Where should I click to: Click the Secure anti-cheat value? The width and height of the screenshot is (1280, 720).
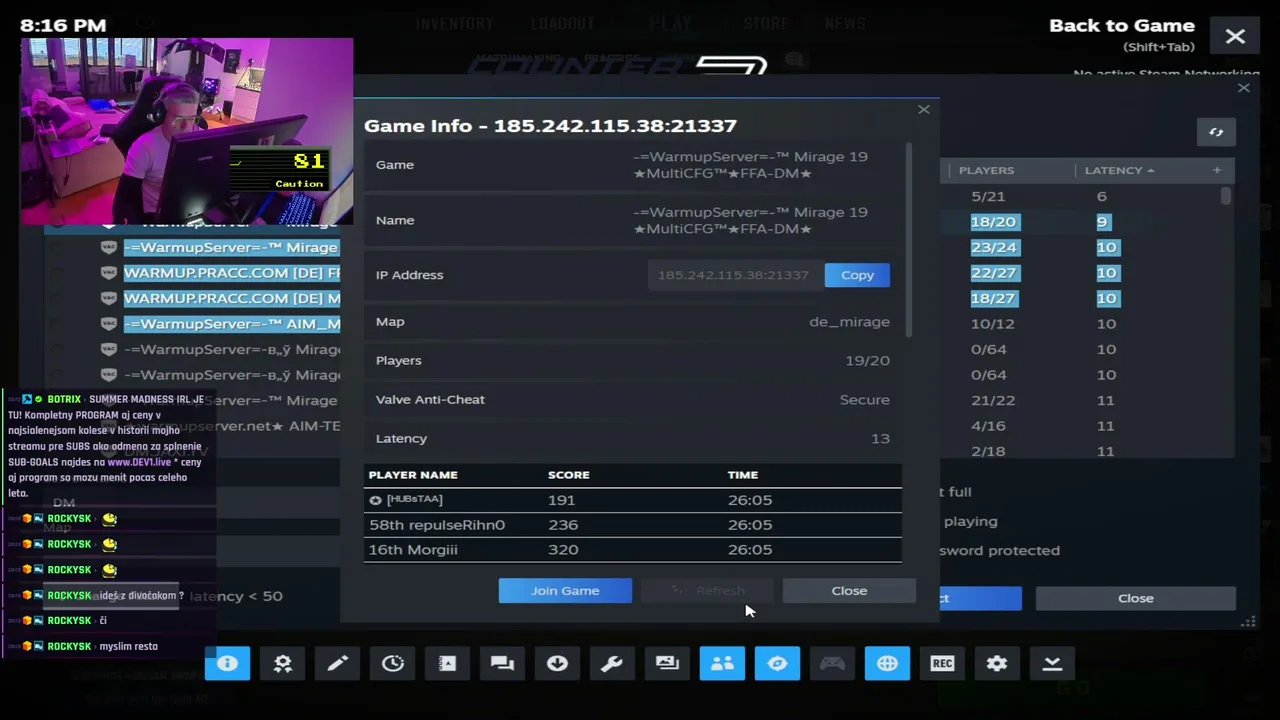tap(864, 400)
